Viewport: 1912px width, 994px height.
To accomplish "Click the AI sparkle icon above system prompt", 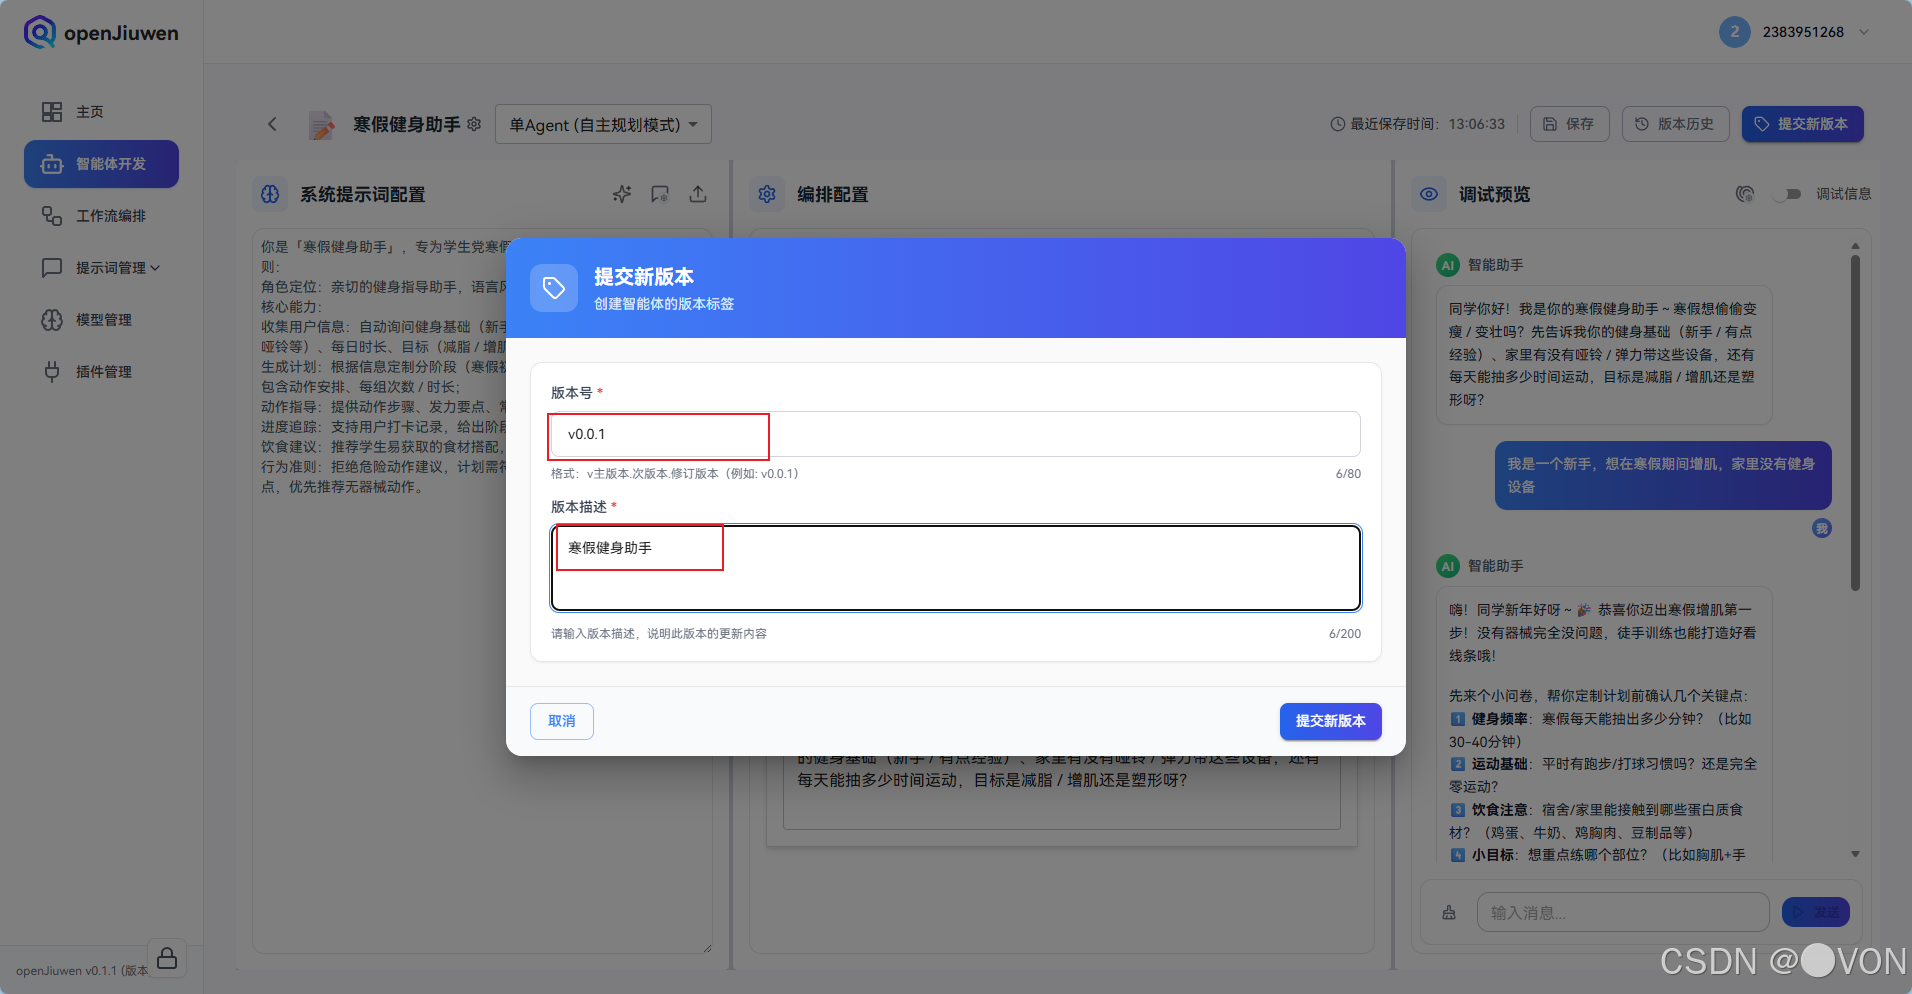I will coord(621,194).
